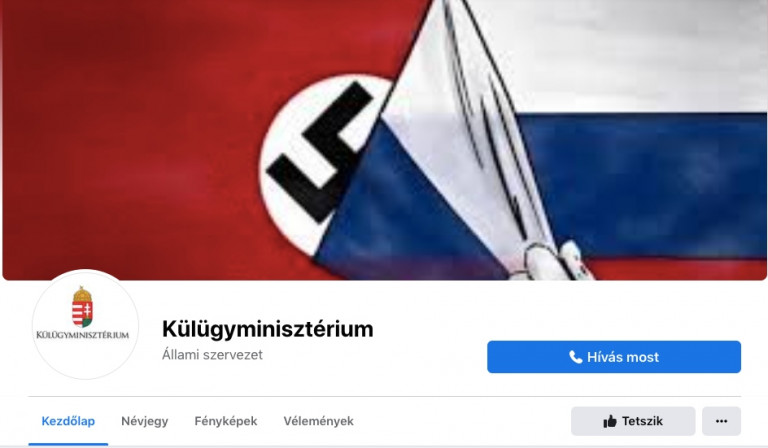Click the Hungarian coat of arms logo
This screenshot has height=448, width=768.
82,307
